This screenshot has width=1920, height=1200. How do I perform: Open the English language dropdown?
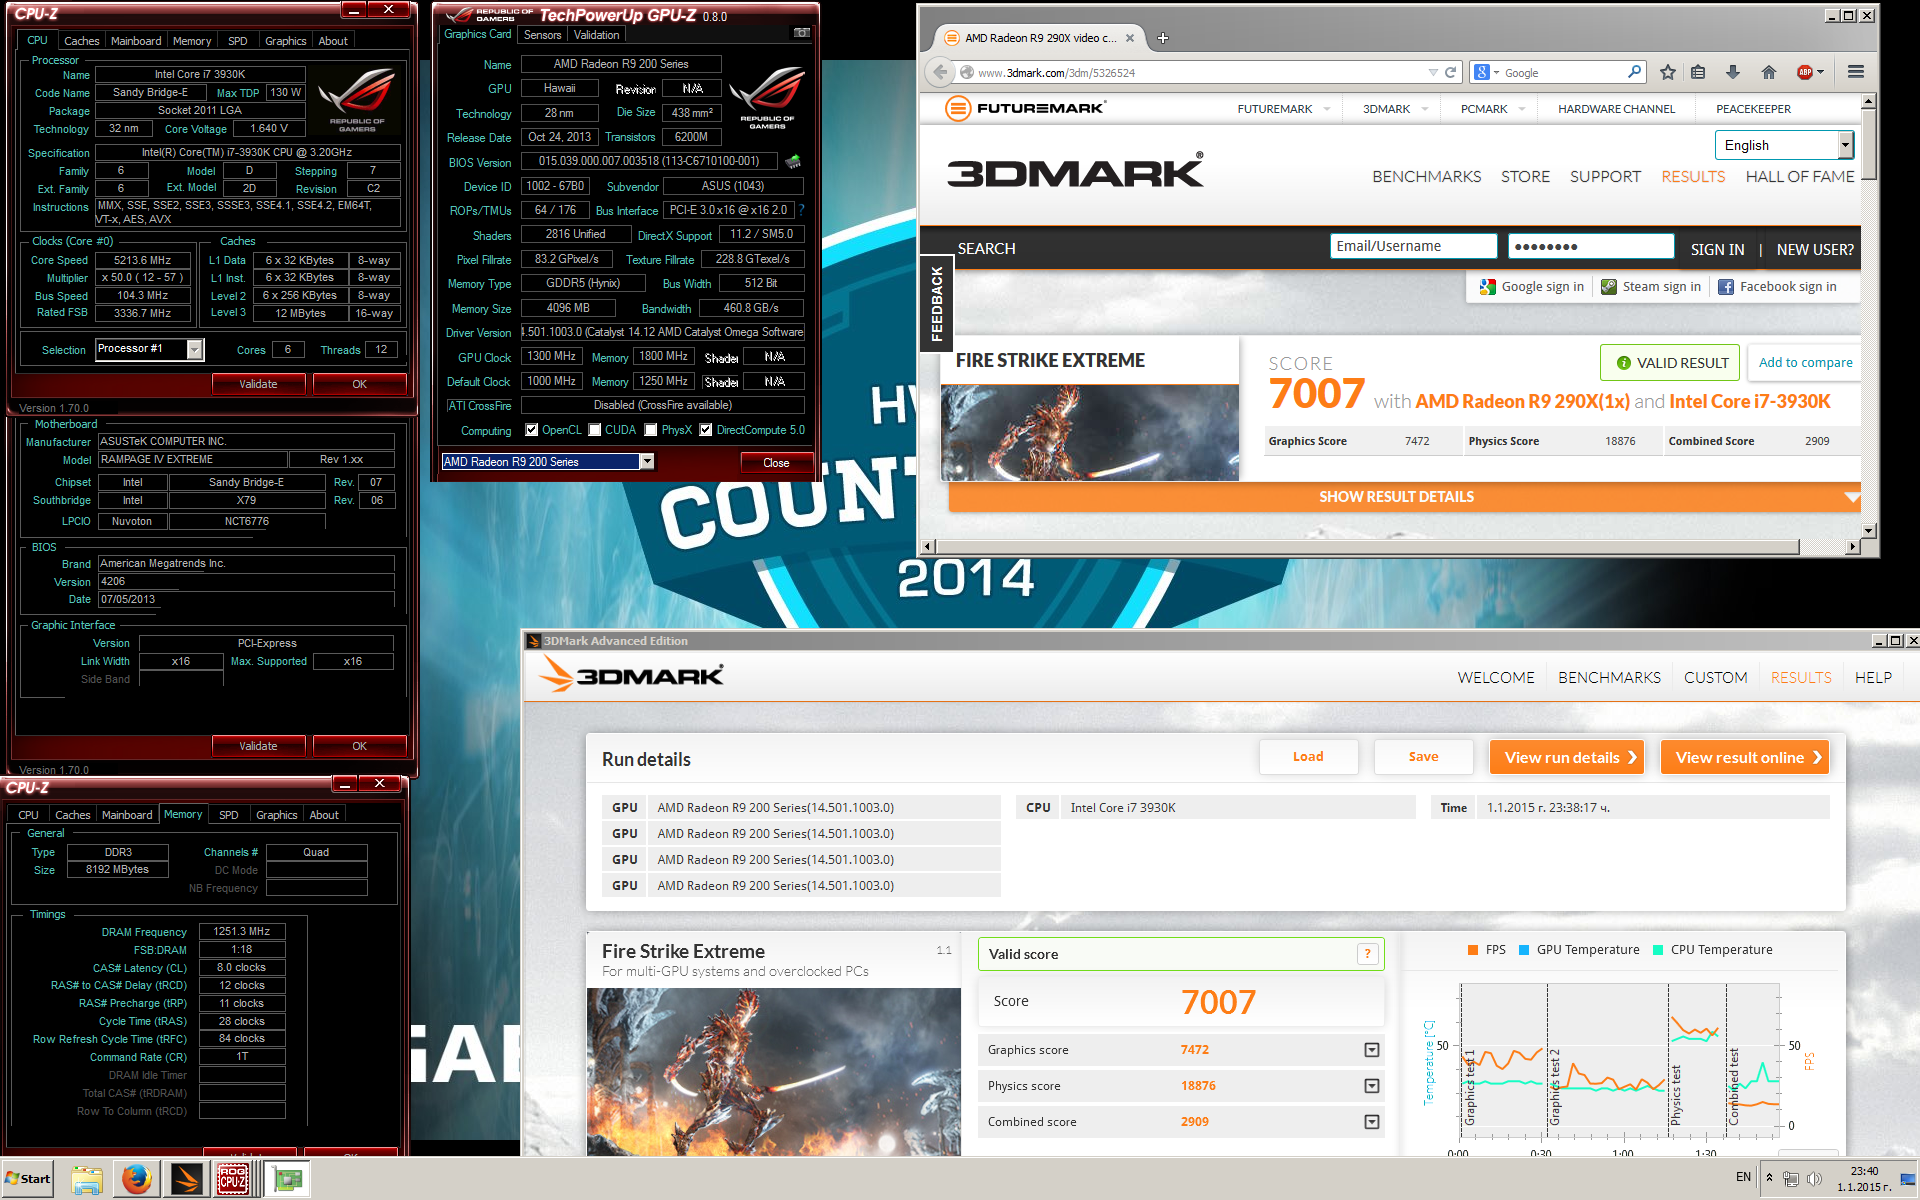click(x=1846, y=145)
